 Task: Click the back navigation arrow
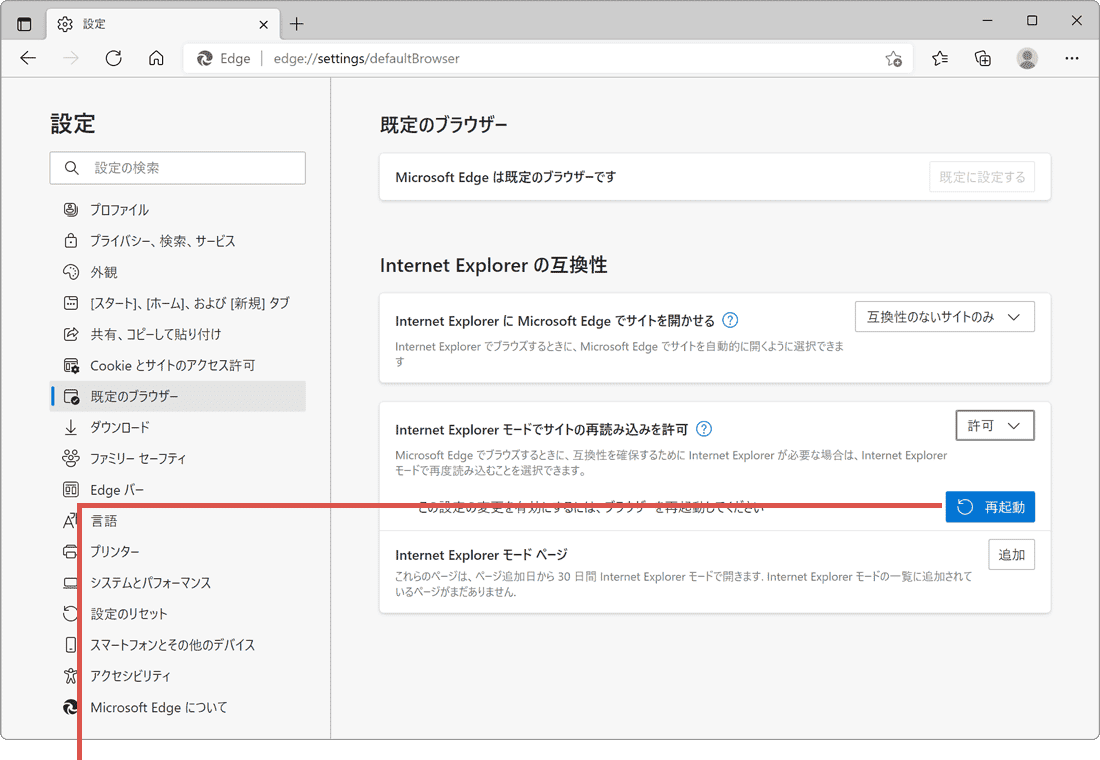(x=28, y=58)
